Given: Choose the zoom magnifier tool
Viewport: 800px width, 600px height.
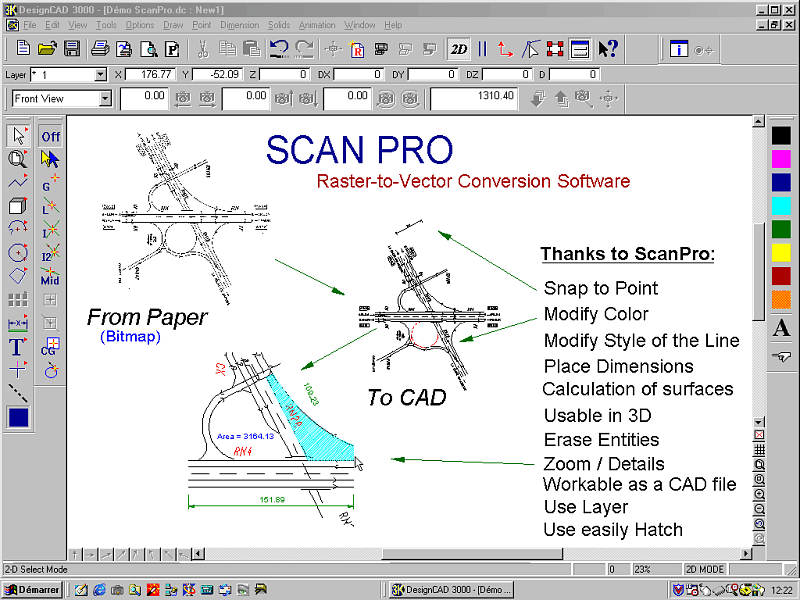Looking at the screenshot, I should (18, 159).
